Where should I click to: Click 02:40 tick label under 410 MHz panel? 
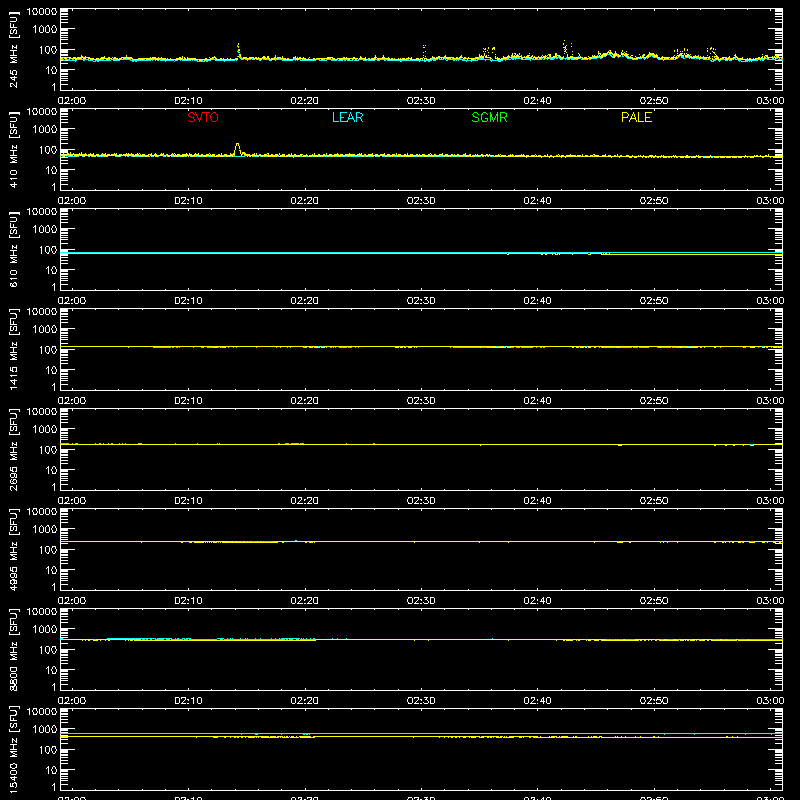tap(537, 201)
